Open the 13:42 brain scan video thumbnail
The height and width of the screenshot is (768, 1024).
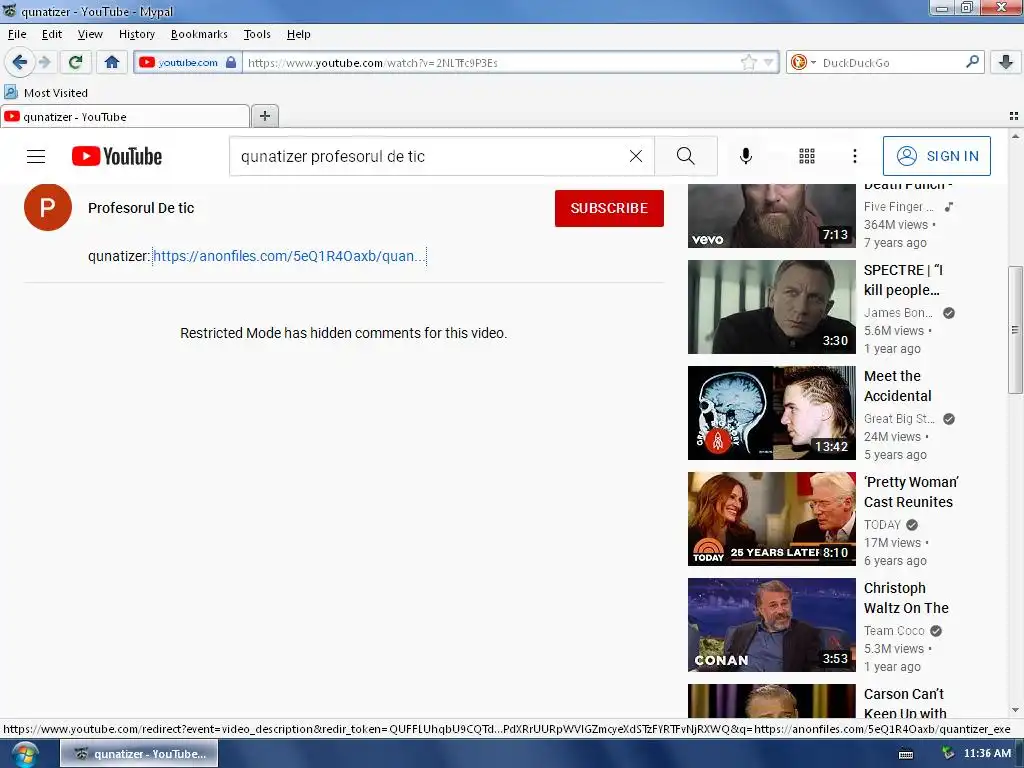tap(771, 413)
